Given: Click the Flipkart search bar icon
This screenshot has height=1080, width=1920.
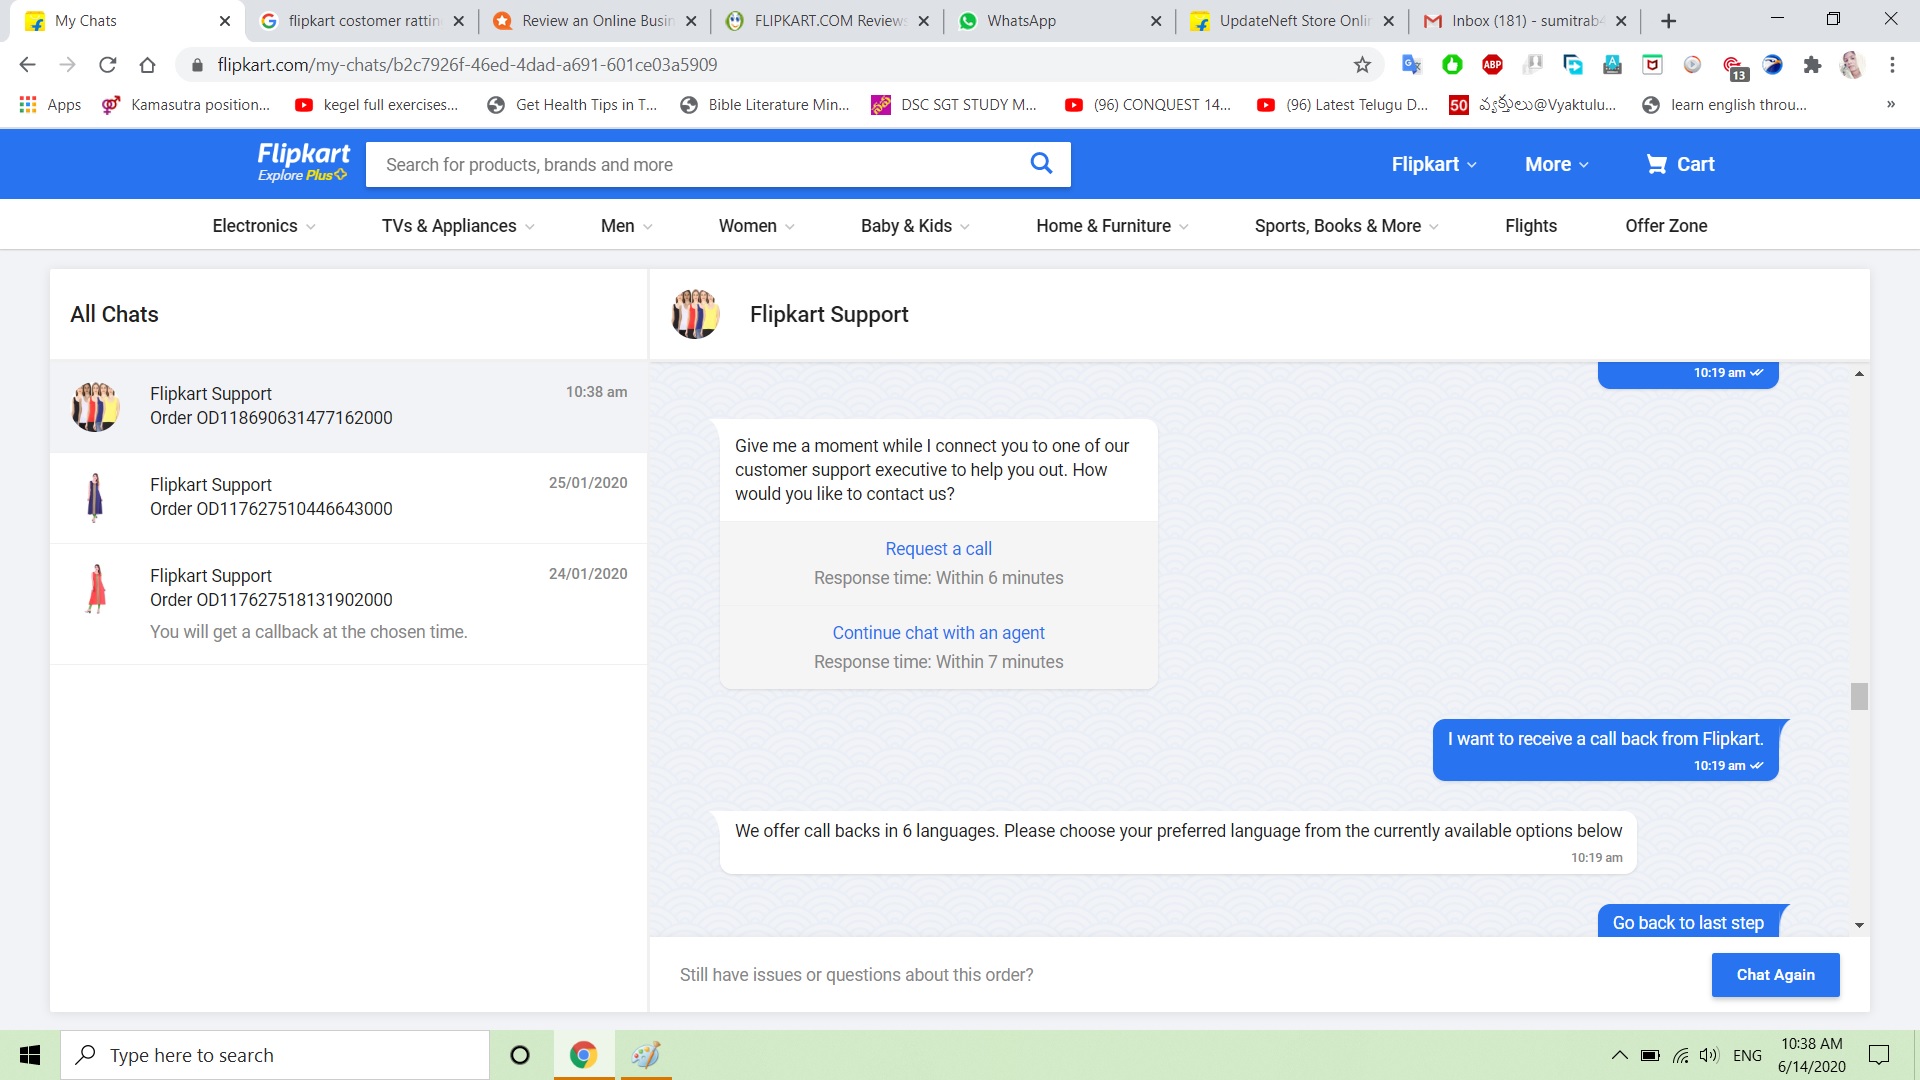Looking at the screenshot, I should click(x=1043, y=164).
